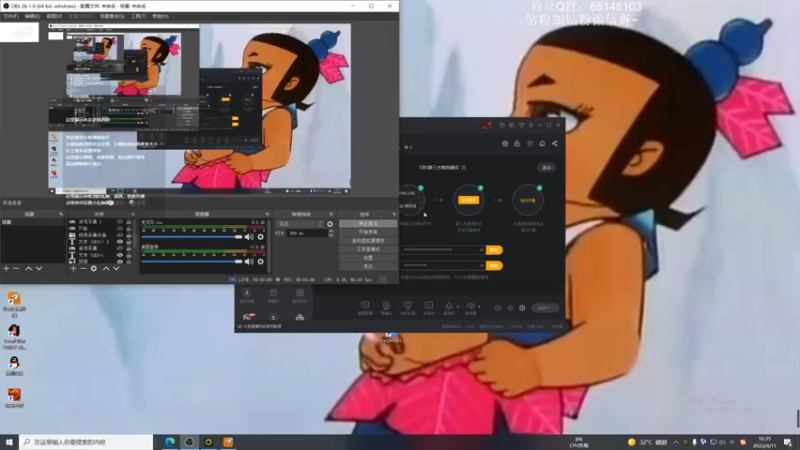Open the Windows Start menu

pos(9,442)
